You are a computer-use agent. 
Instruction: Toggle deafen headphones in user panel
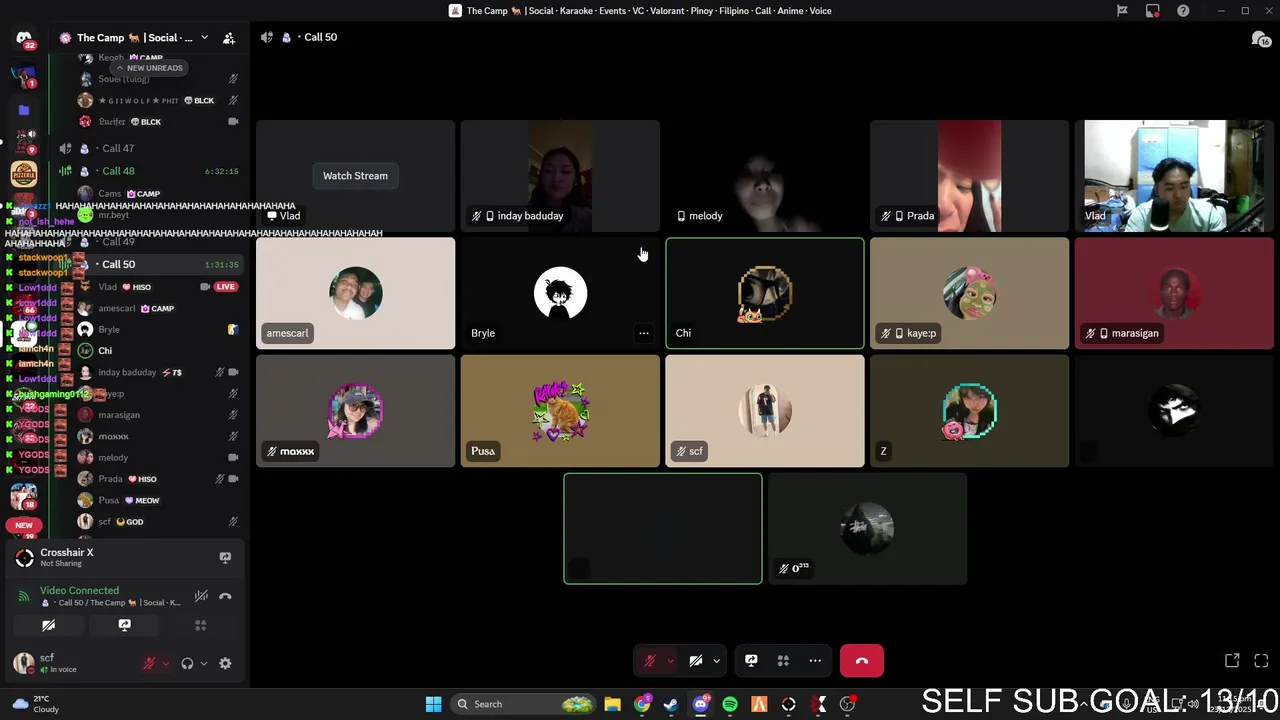[x=187, y=663]
